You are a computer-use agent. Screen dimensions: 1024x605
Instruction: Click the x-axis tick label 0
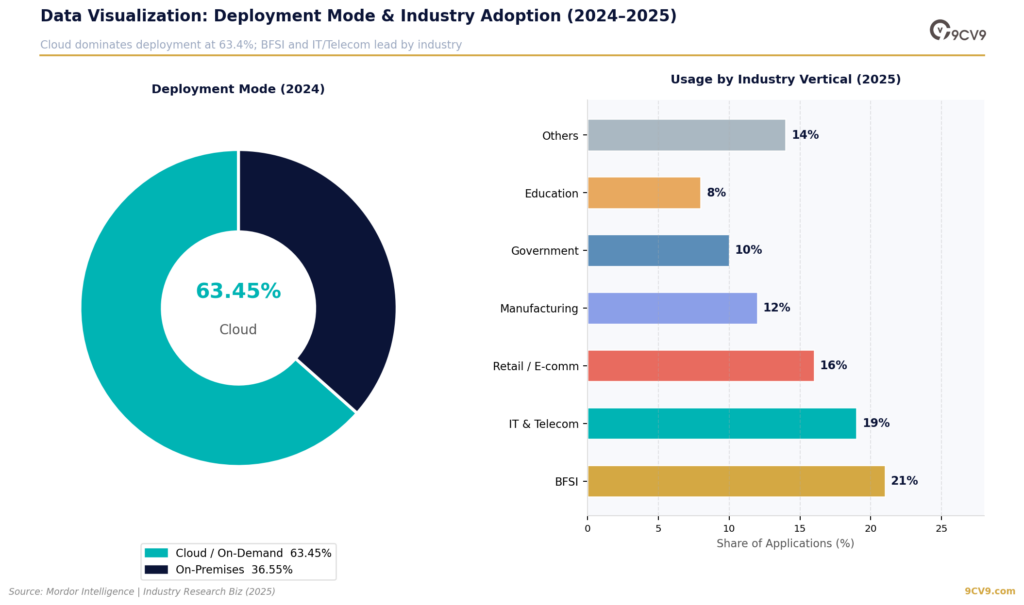click(588, 529)
